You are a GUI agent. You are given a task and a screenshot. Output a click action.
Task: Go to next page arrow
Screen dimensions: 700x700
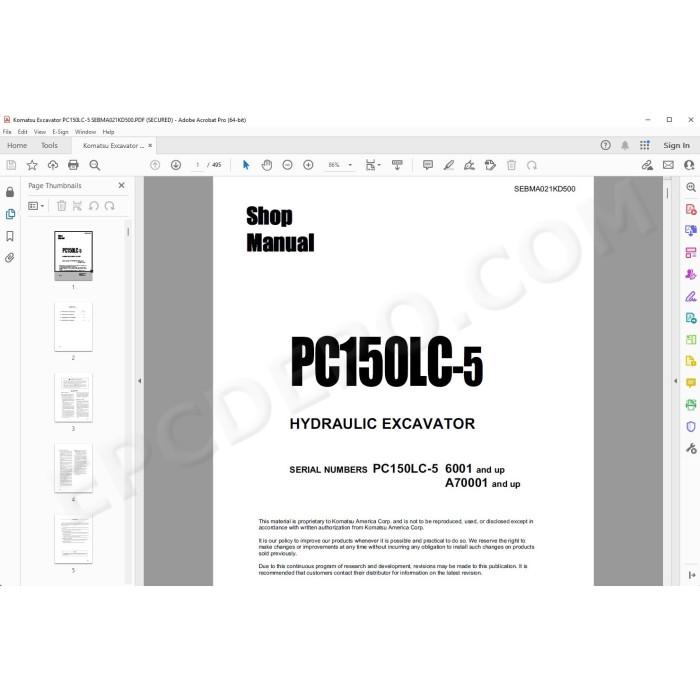[176, 165]
